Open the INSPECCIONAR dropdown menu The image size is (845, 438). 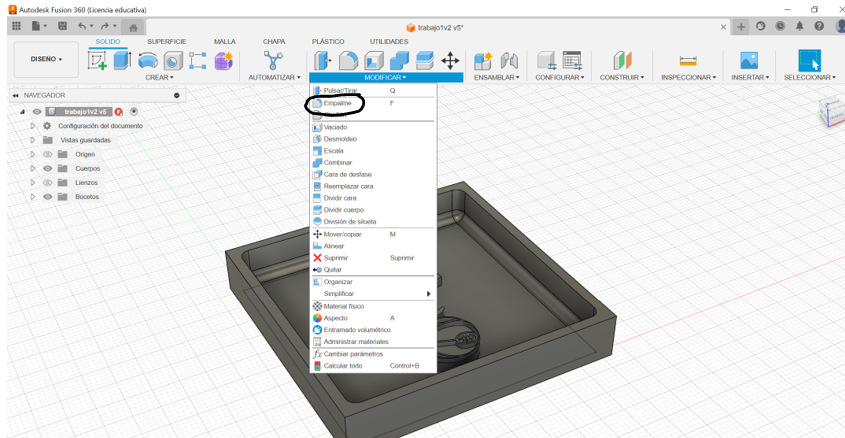(x=689, y=78)
